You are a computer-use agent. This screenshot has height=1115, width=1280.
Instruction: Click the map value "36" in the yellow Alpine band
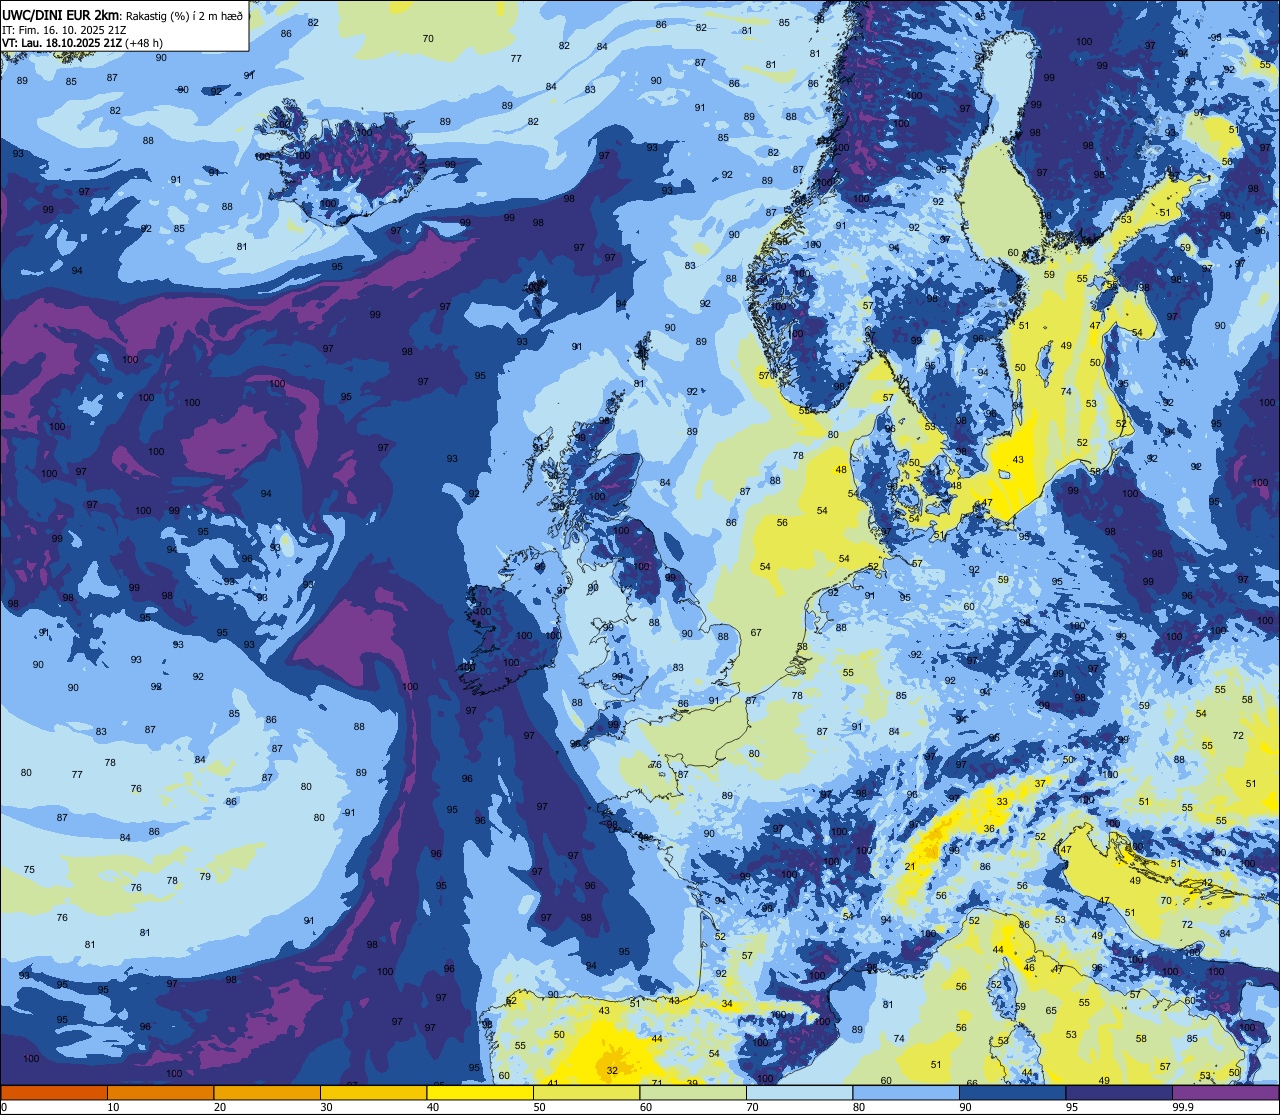click(x=989, y=828)
